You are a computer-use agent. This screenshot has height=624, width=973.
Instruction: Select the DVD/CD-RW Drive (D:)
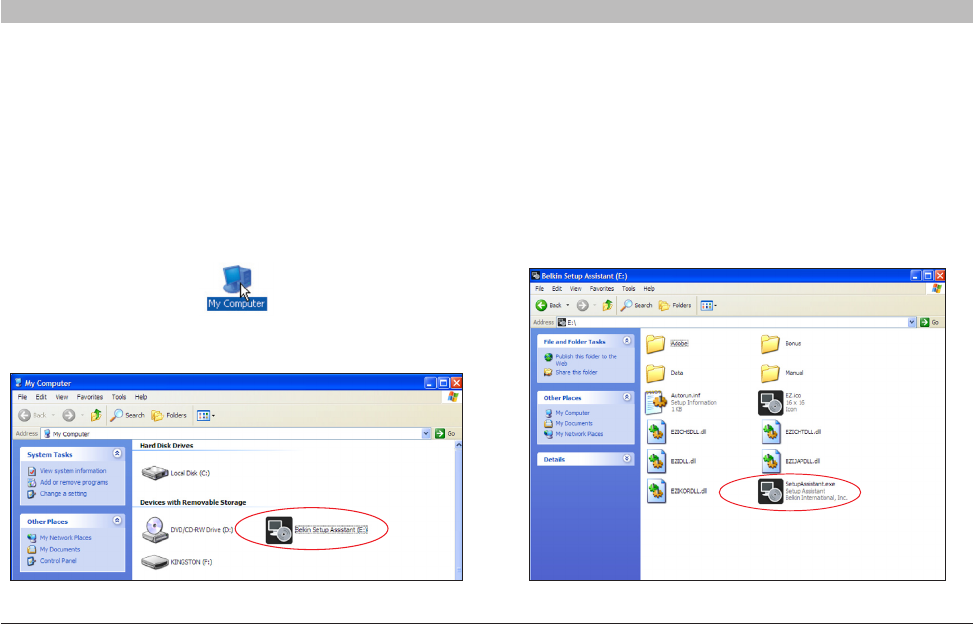click(187, 530)
